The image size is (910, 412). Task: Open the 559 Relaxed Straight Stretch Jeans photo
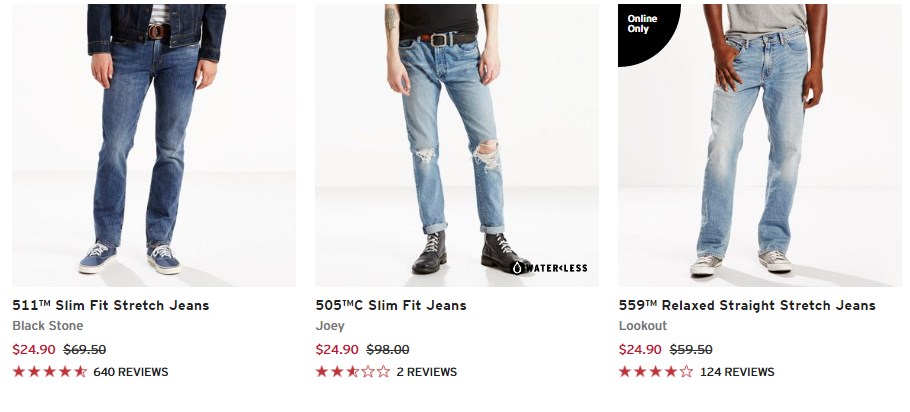(x=760, y=145)
